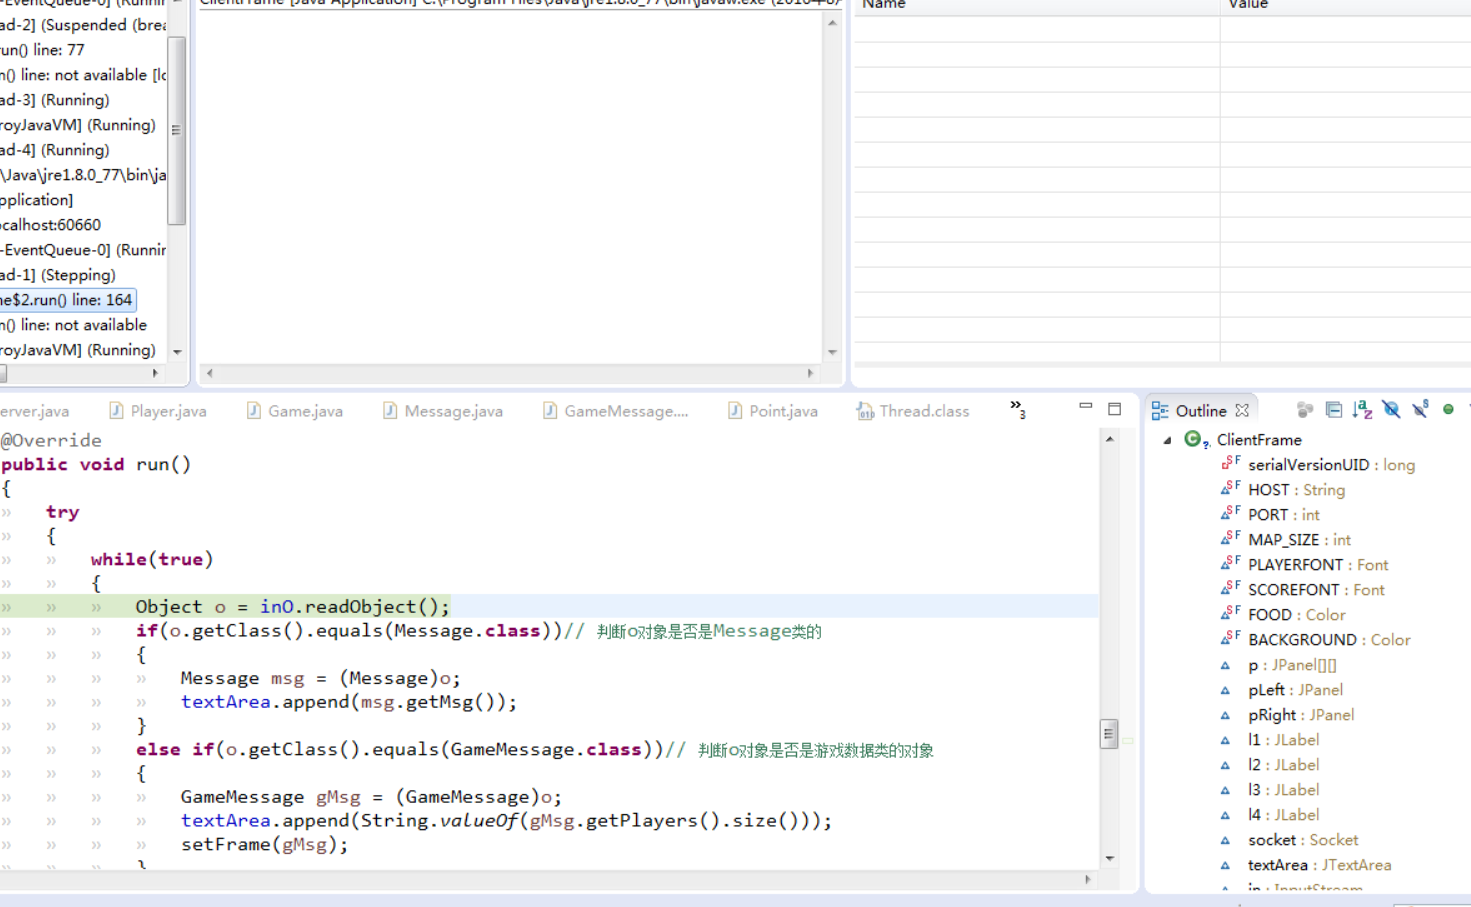Select the 'ad-2] (Suspended' thread entry
This screenshot has height=907, width=1471.
coord(83,25)
